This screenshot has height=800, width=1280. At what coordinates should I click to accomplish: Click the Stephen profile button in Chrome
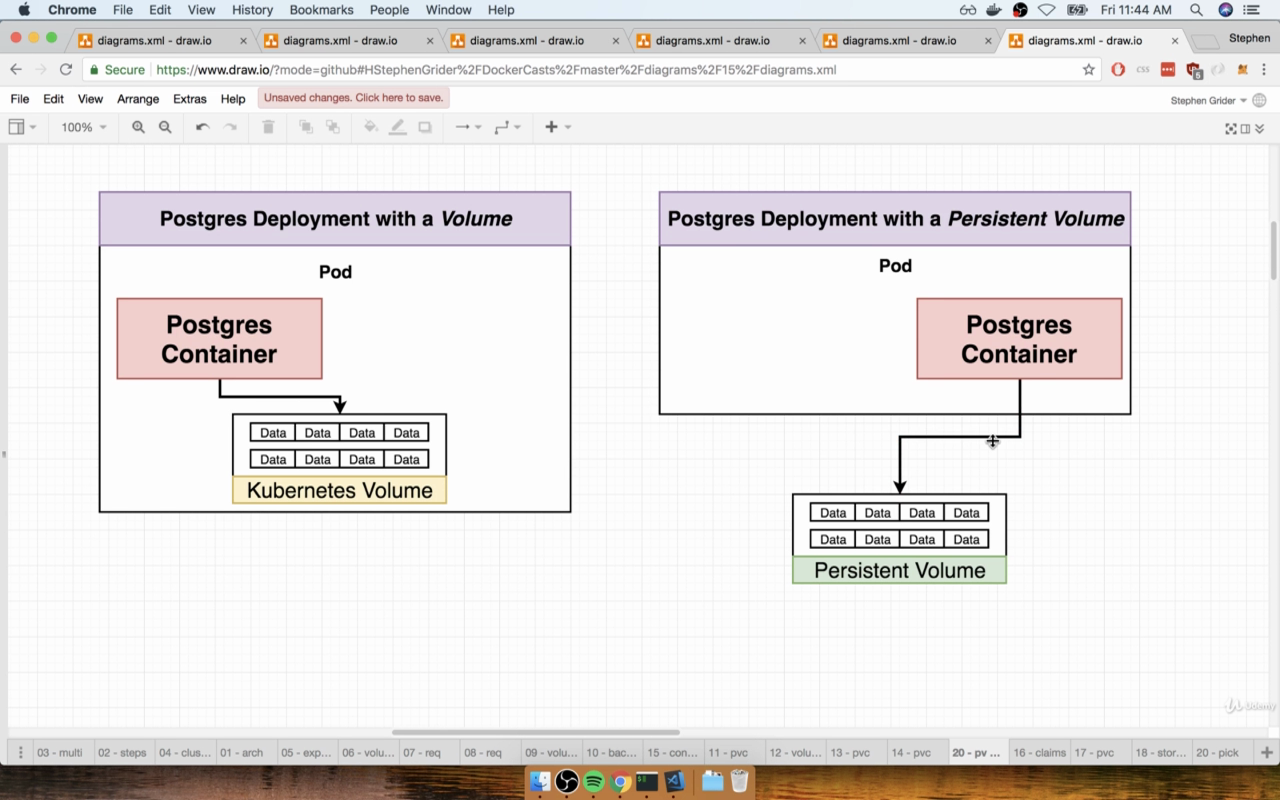pyautogui.click(x=1249, y=38)
